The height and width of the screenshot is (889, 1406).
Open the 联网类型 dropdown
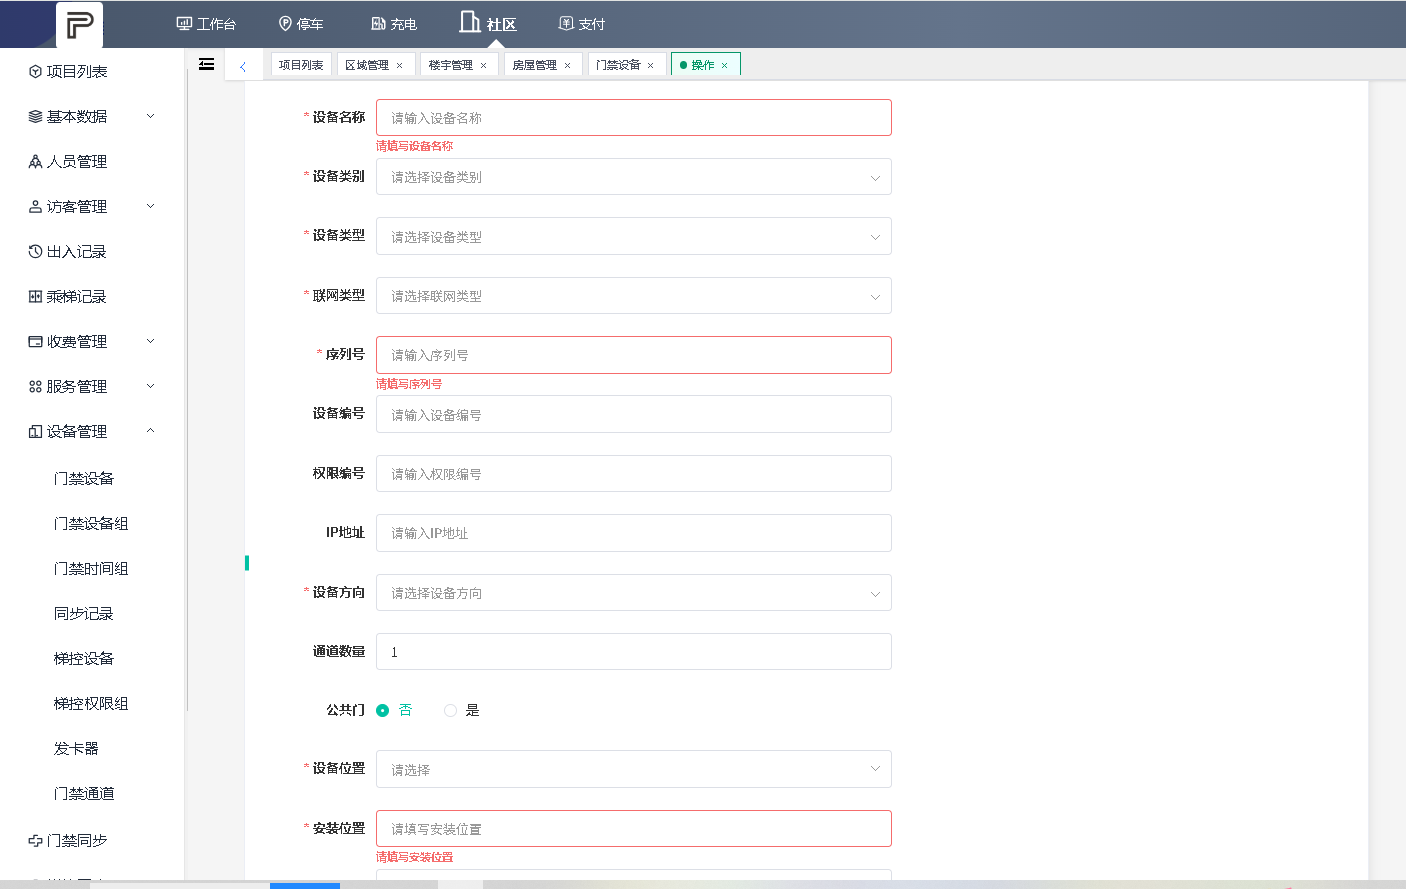[634, 296]
